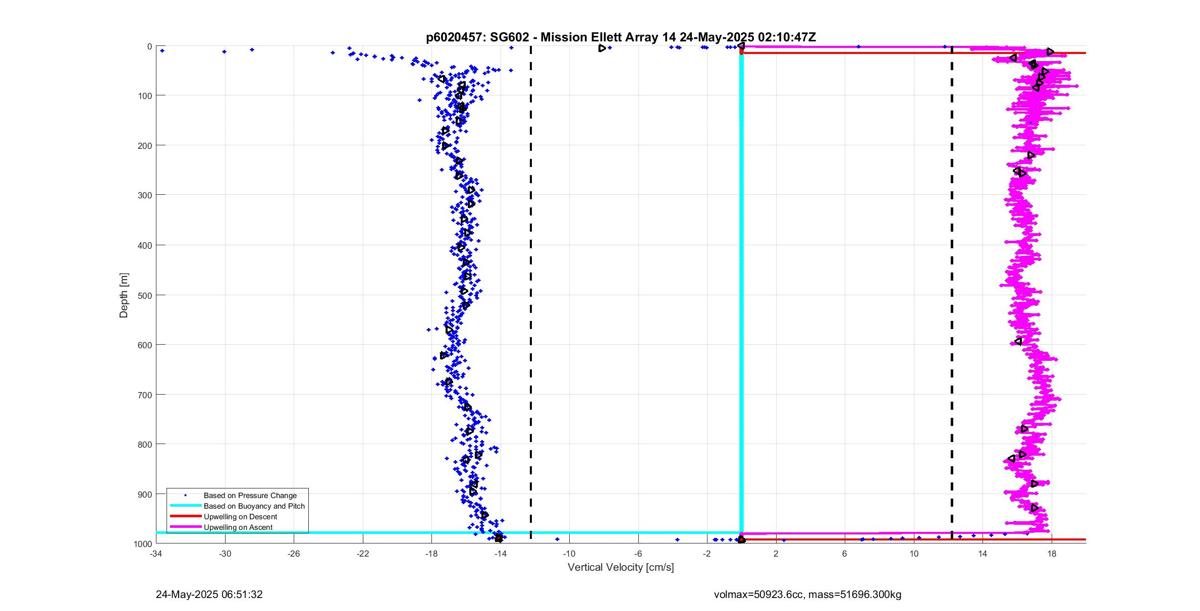Click the x-axis tick label '-10'
1200x611 pixels.
click(x=569, y=553)
